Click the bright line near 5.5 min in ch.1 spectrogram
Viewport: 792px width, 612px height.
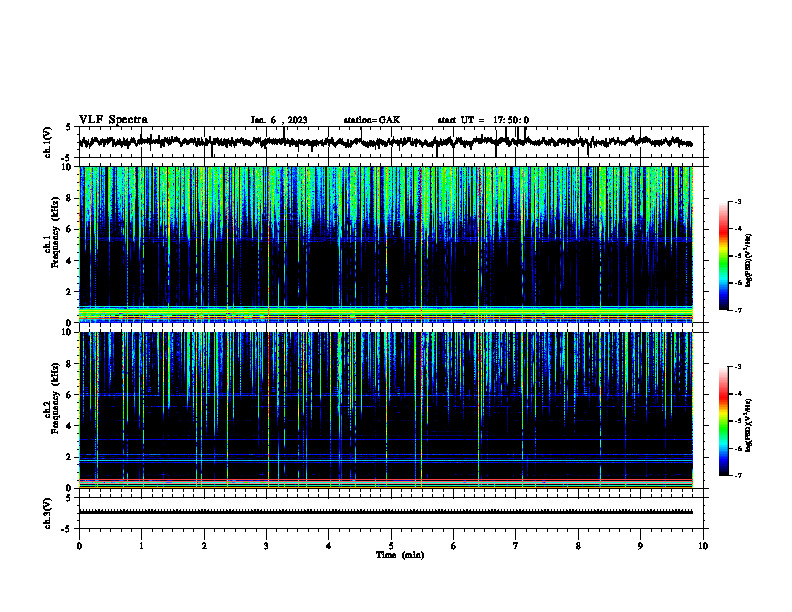point(421,244)
